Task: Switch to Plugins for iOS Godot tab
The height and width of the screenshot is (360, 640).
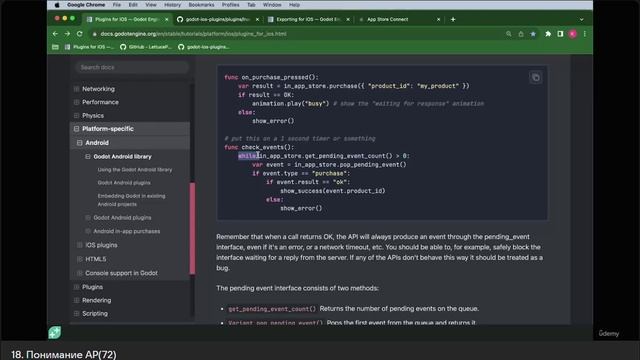Action: (x=127, y=19)
